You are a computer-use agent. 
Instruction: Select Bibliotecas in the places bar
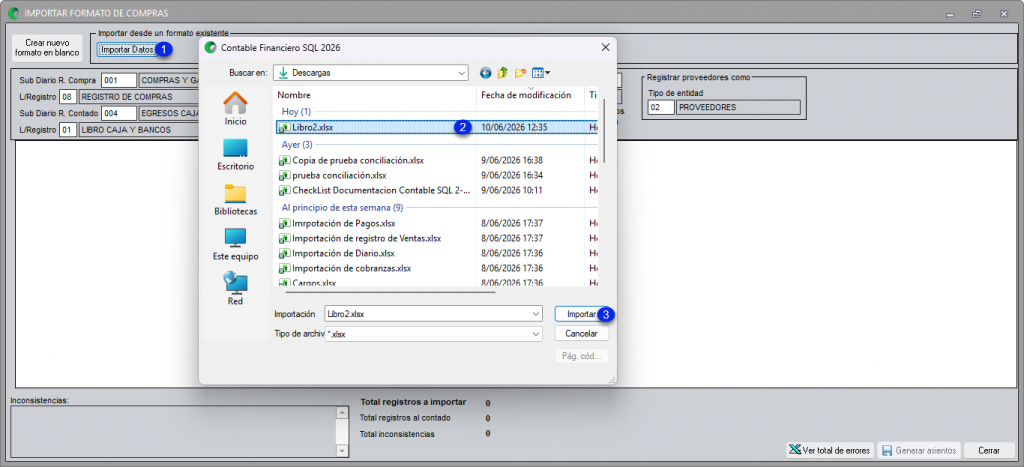coord(235,200)
